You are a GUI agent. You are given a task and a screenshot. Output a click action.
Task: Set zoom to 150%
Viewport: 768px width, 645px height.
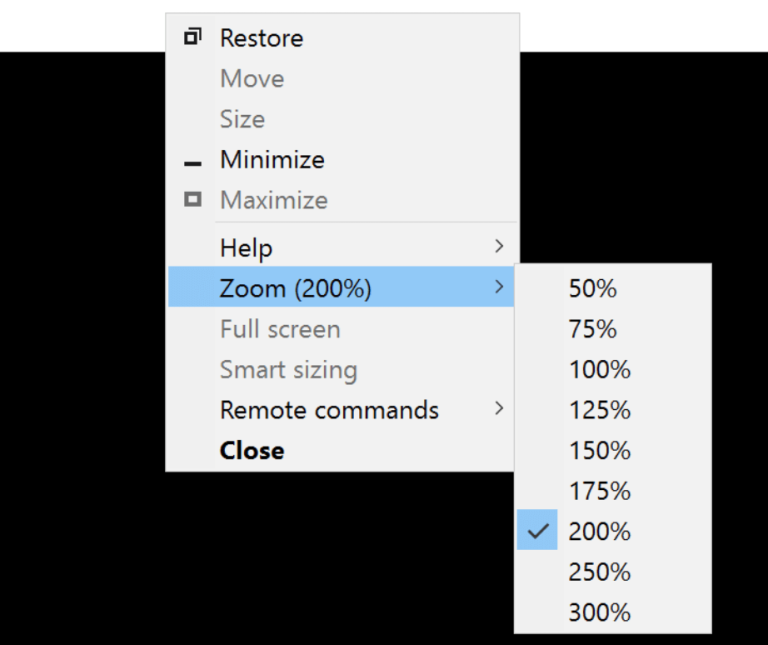pyautogui.click(x=613, y=450)
